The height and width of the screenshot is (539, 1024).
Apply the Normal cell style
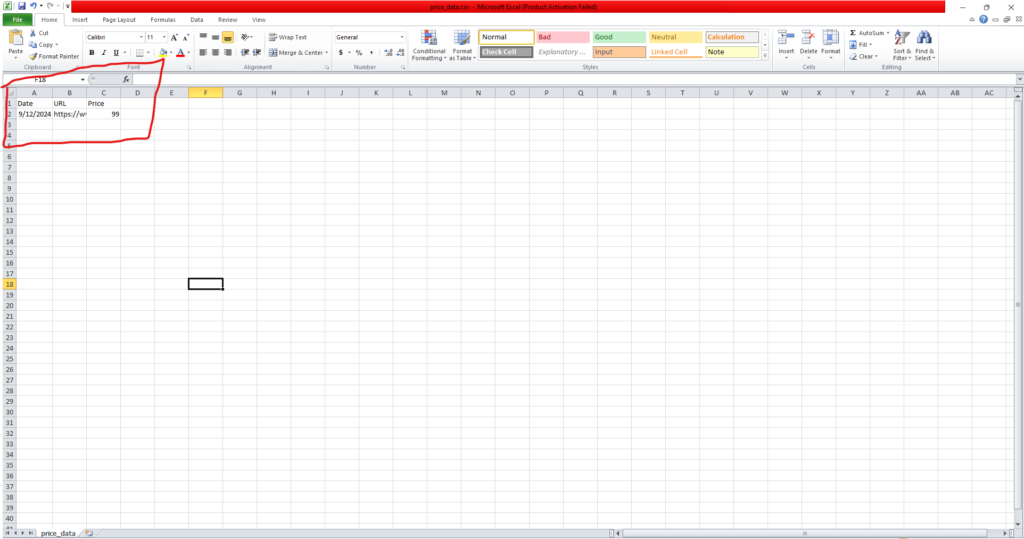pos(506,37)
